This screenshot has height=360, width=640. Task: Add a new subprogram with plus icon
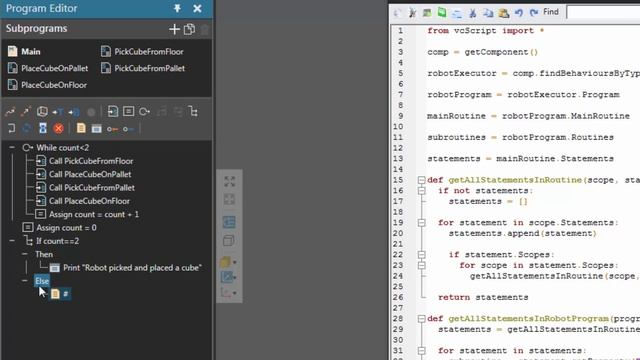[x=174, y=29]
